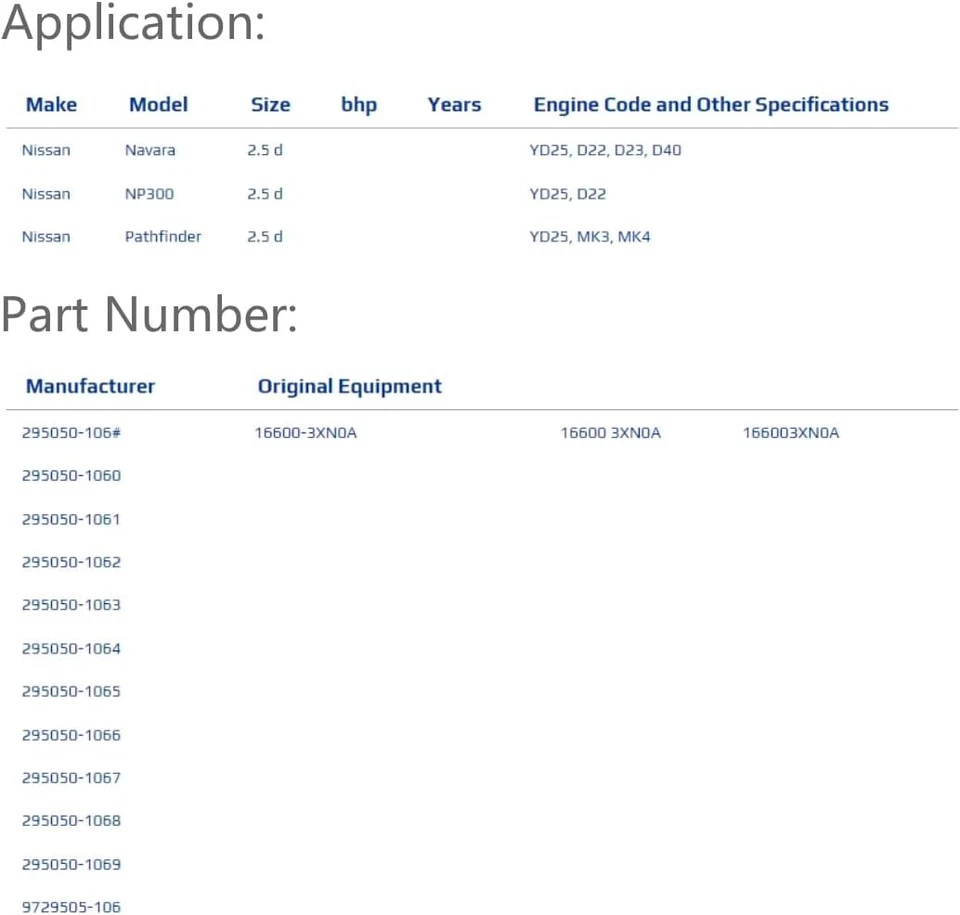Click the NP300 model cell
This screenshot has width=960, height=915.
(149, 194)
